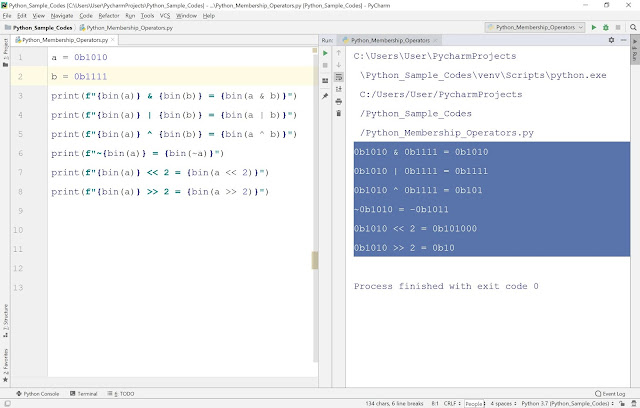Viewport: 640px width, 408px height.
Task: Stop the process in the Run panel
Action: click(x=325, y=65)
